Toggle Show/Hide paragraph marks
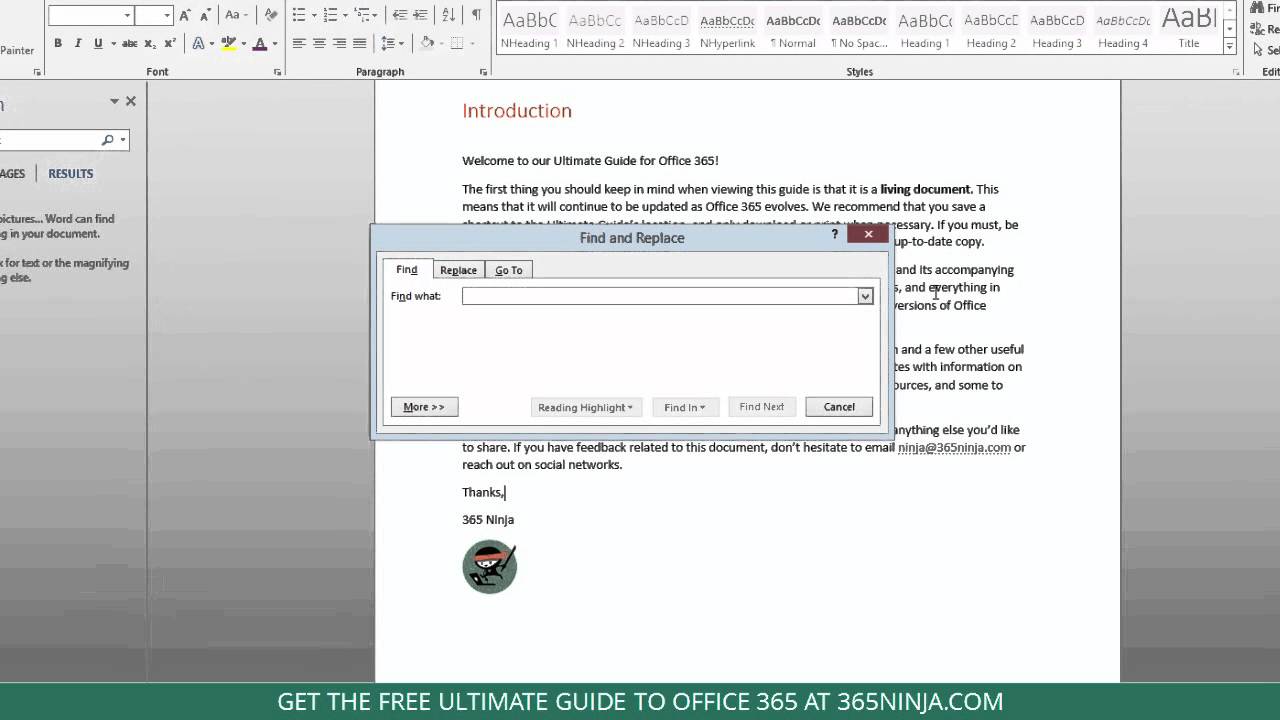 coord(476,15)
